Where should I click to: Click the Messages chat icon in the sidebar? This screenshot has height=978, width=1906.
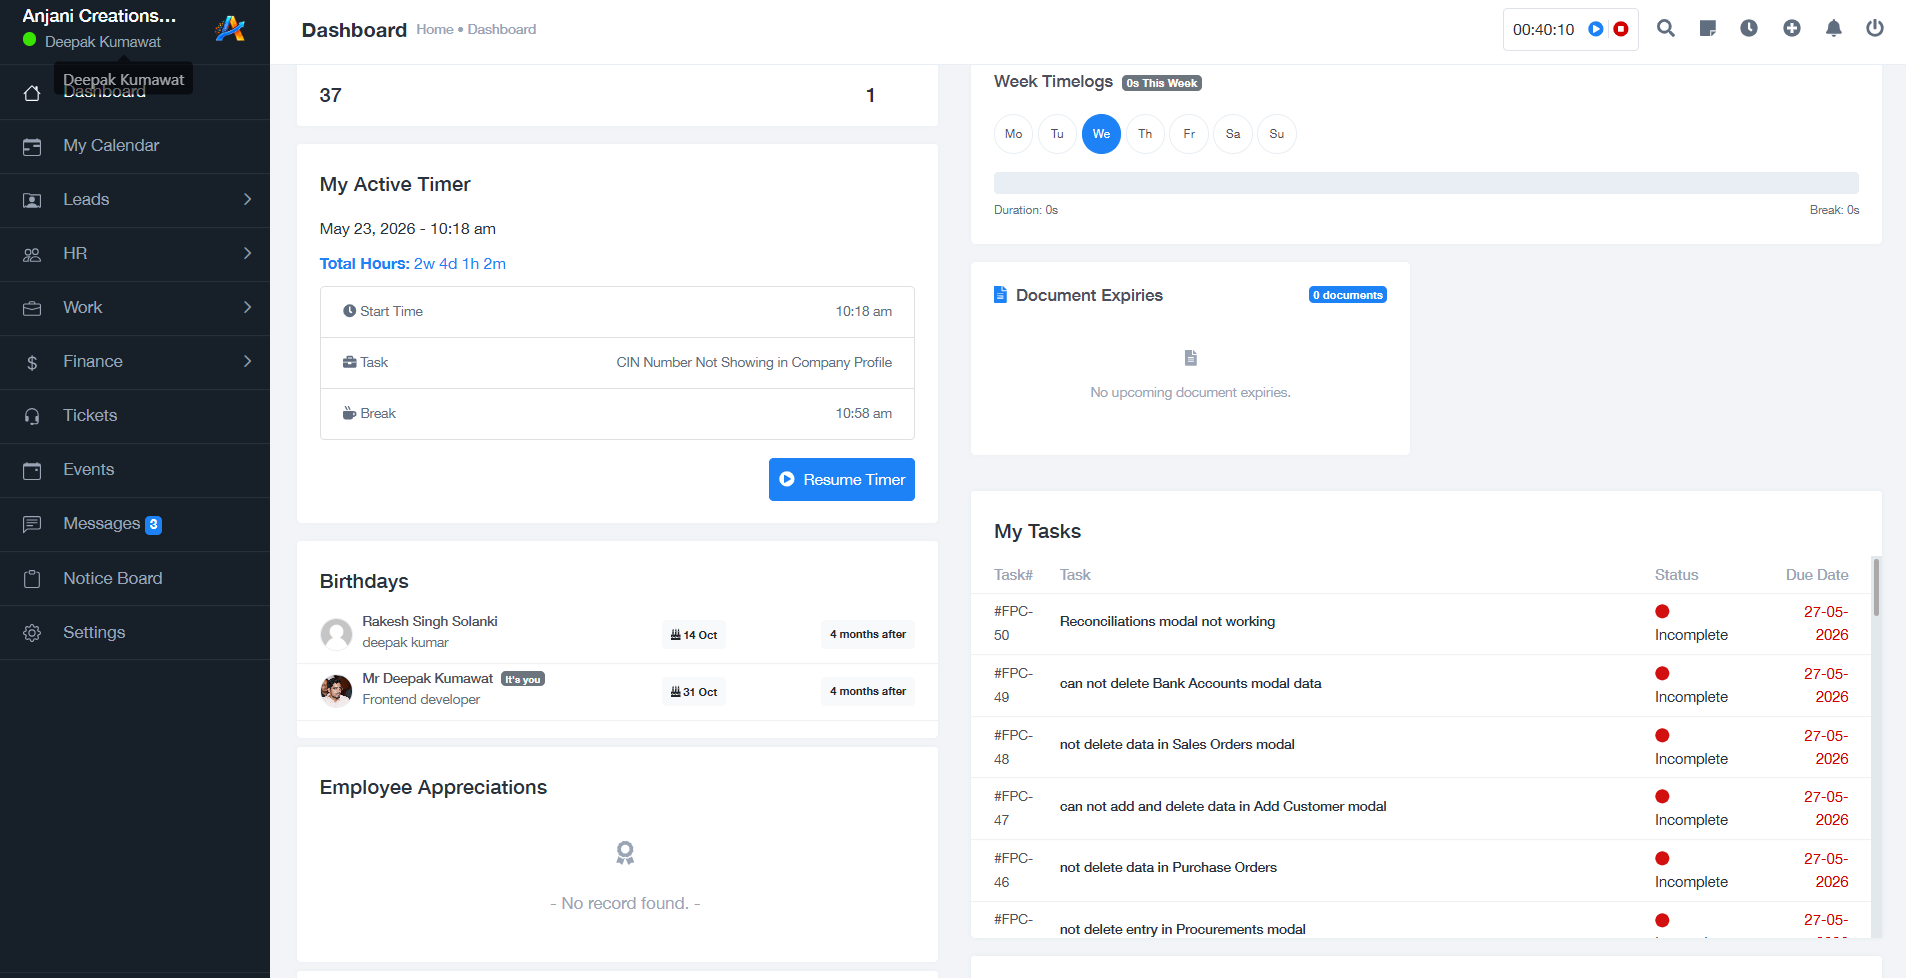(x=32, y=524)
